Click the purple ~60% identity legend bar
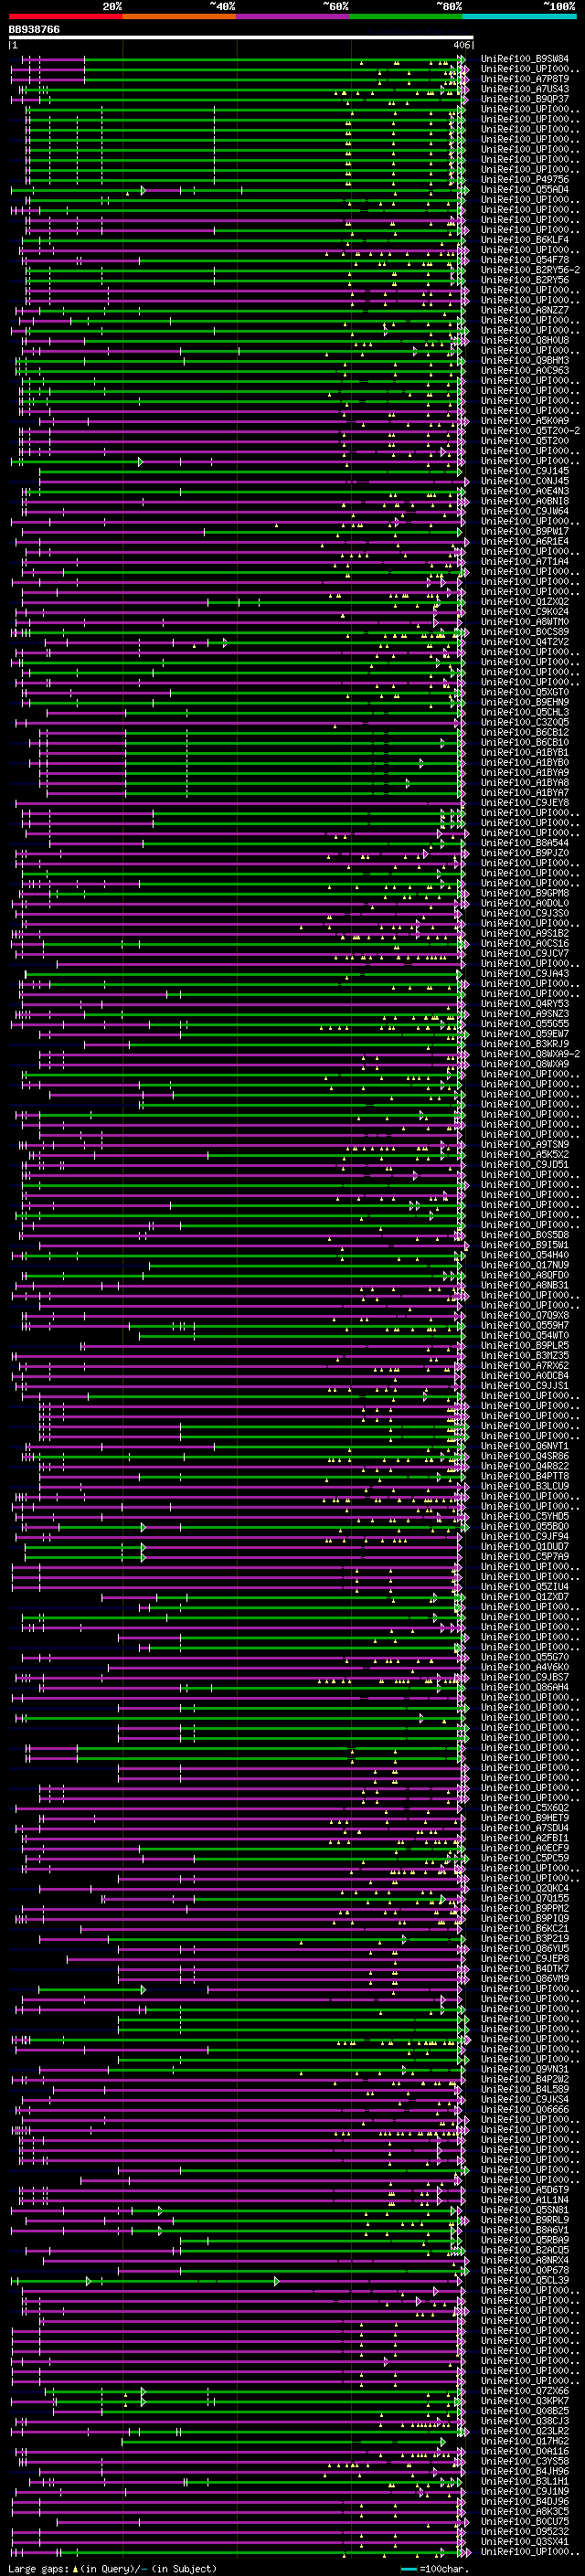Image resolution: width=585 pixels, height=2576 pixels. [x=293, y=16]
